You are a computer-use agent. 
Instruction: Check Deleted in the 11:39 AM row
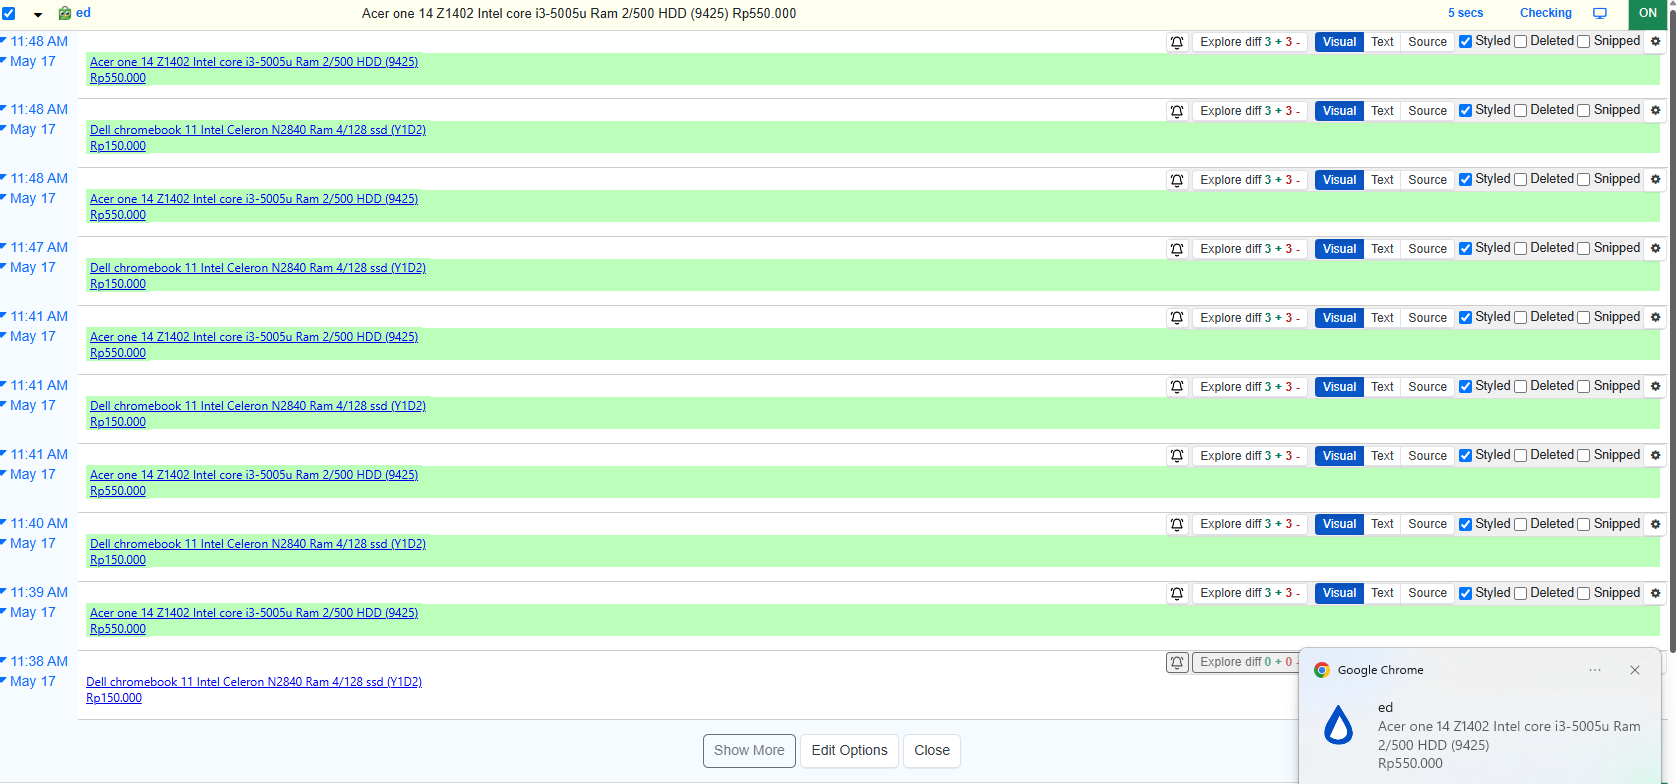coord(1520,594)
